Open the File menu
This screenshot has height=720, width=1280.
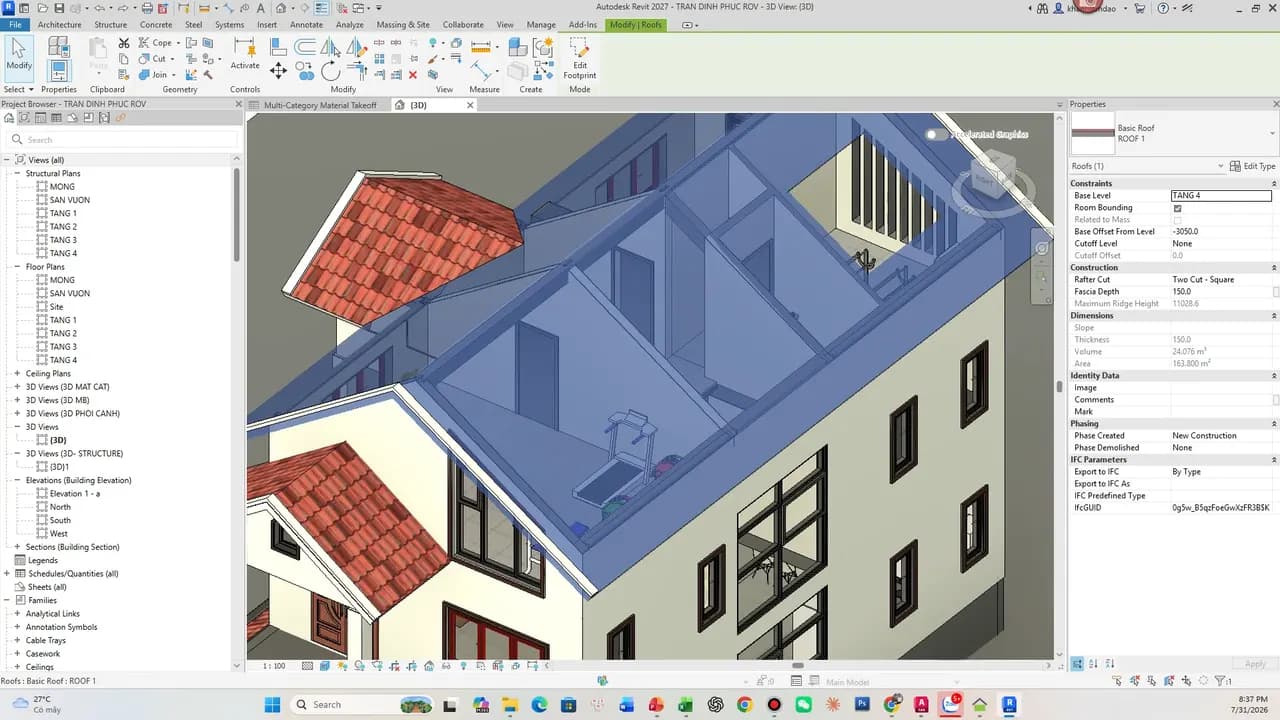pyautogui.click(x=16, y=25)
